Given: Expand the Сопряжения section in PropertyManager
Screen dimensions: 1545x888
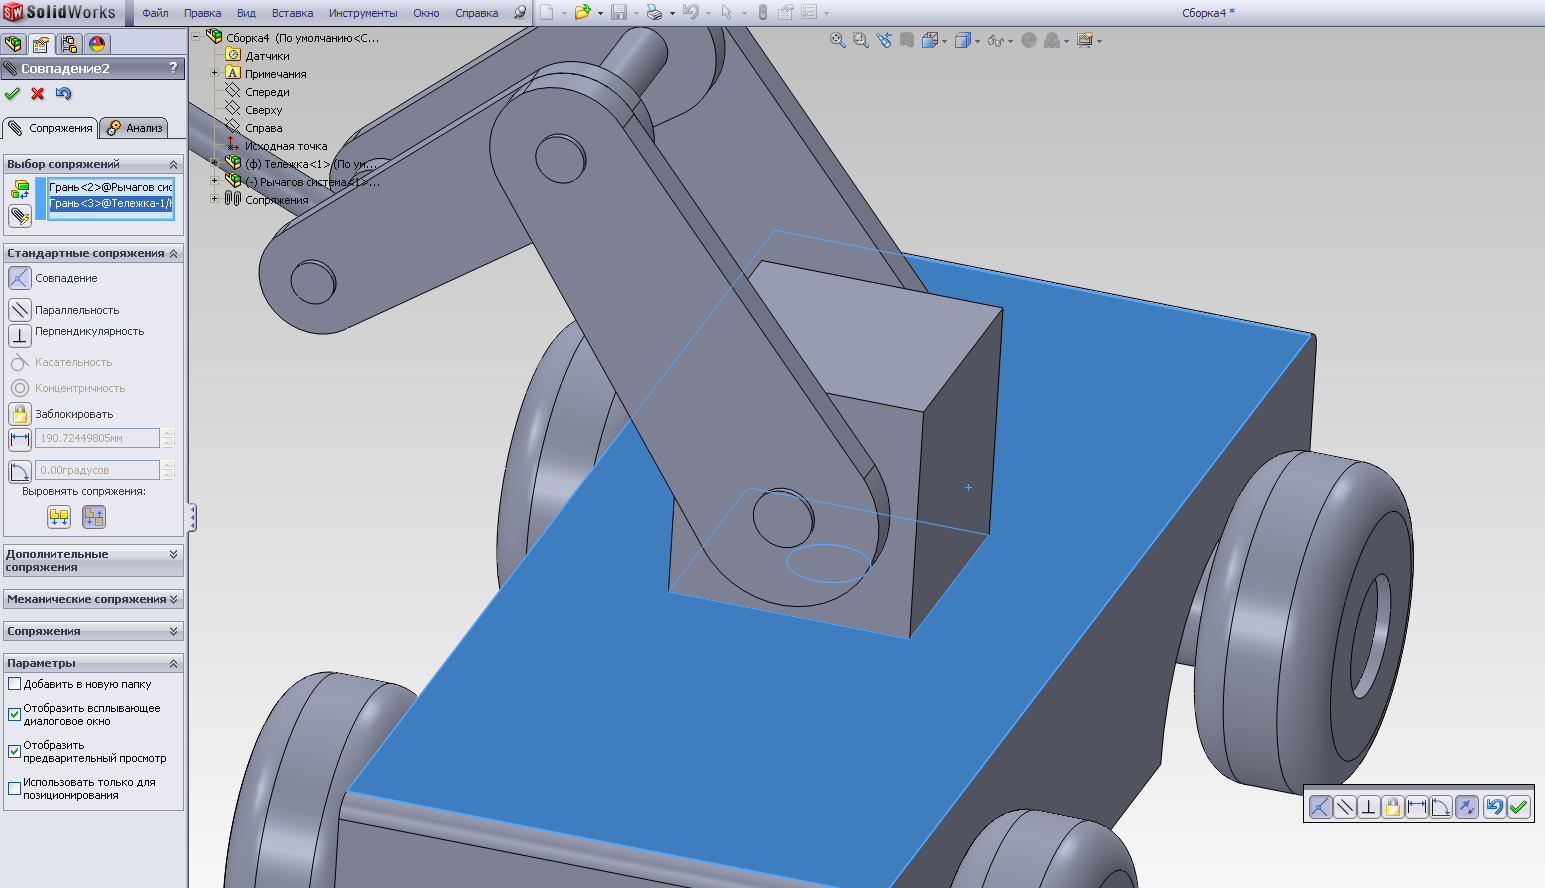Looking at the screenshot, I should pos(173,631).
